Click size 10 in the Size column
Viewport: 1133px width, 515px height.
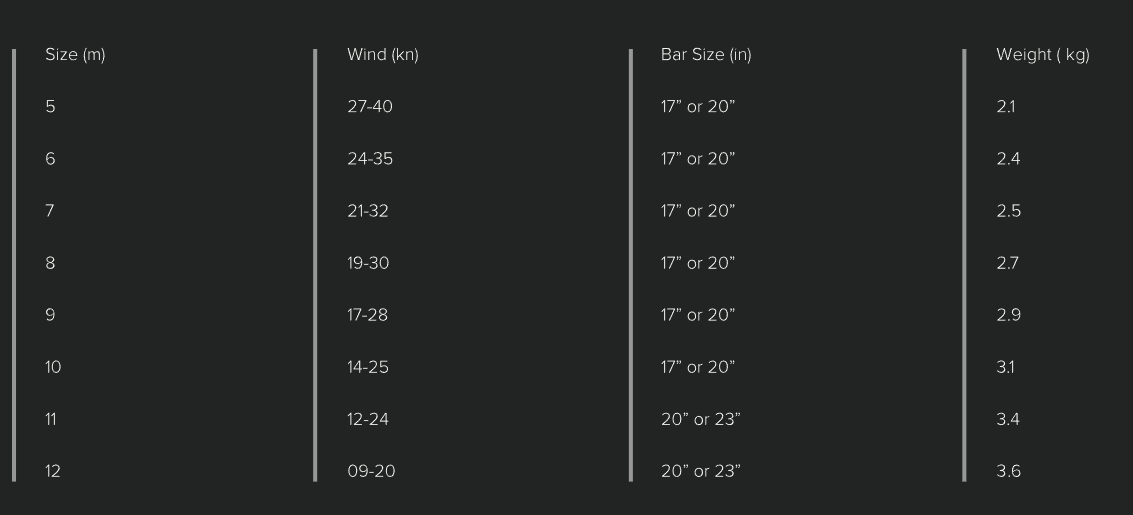[x=53, y=367]
